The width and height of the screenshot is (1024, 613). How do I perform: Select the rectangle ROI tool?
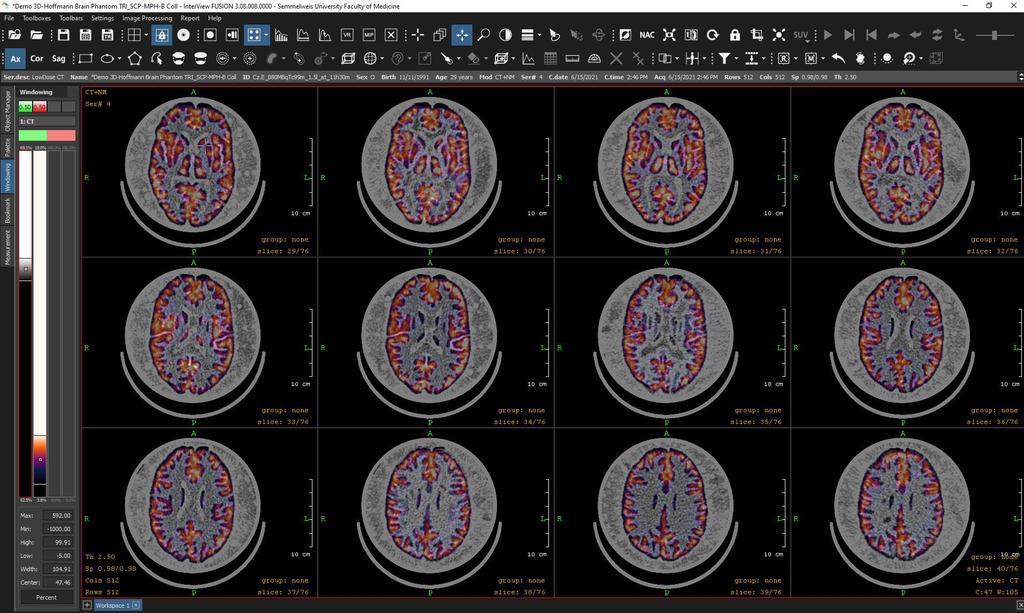point(86,58)
